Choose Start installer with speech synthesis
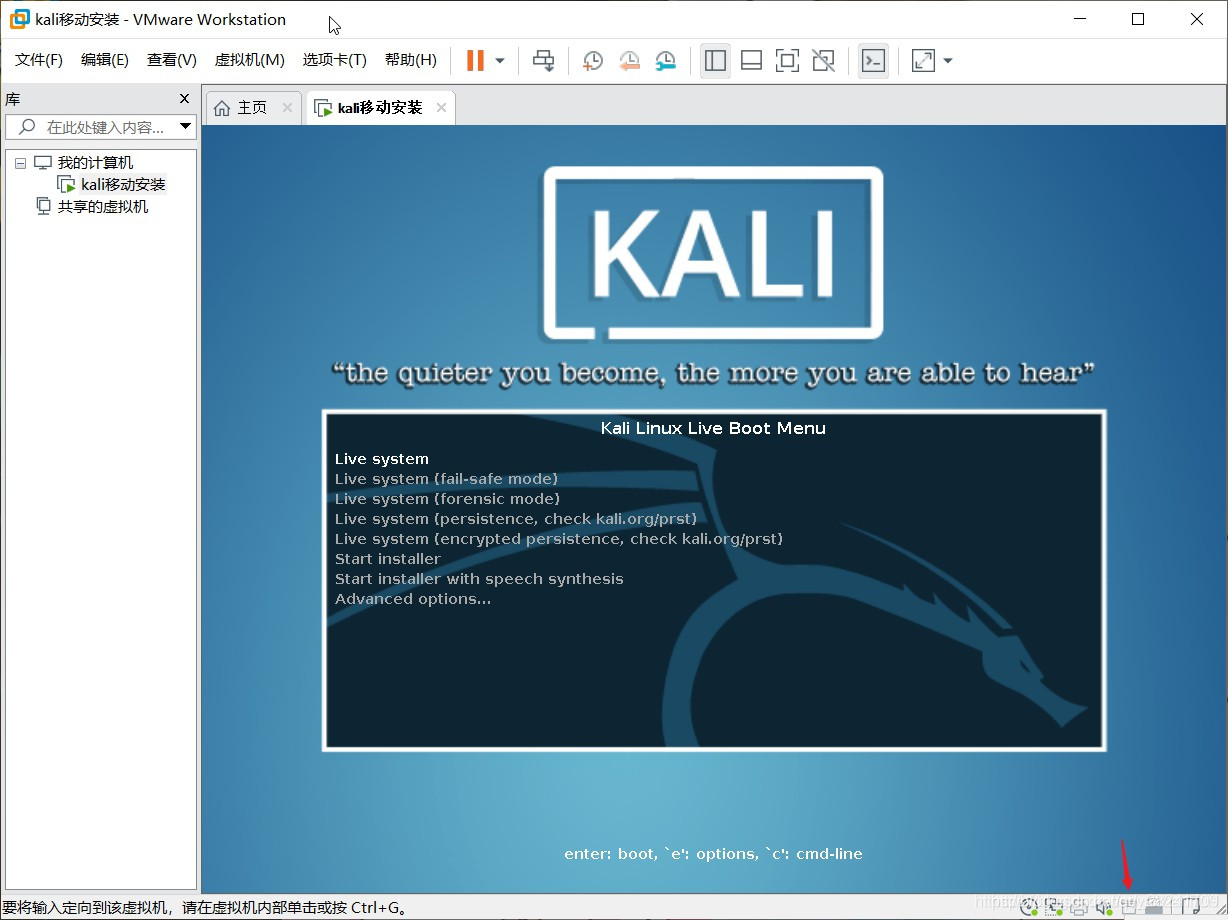This screenshot has width=1228, height=920. [479, 579]
